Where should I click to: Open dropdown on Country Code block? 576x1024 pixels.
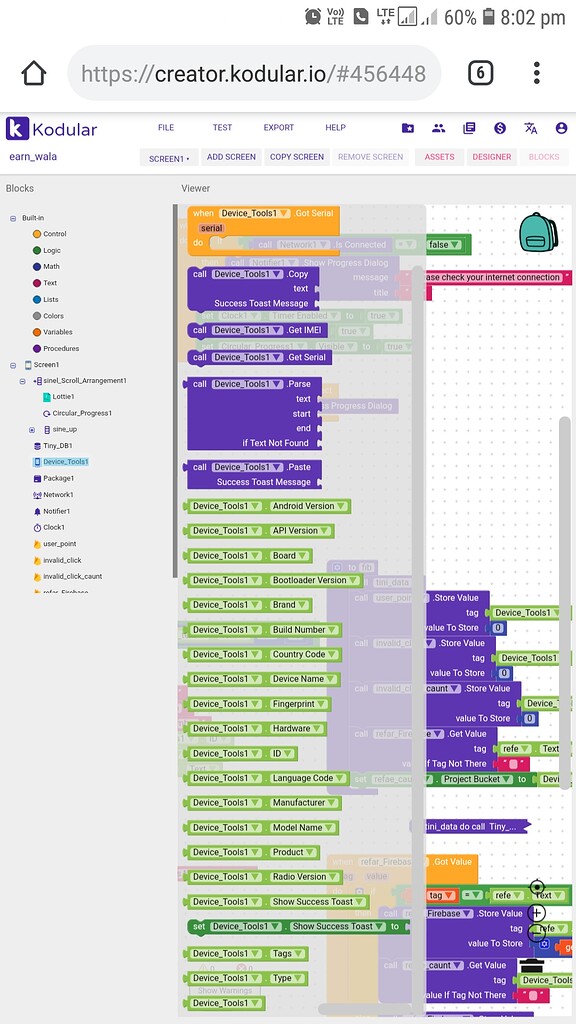click(333, 654)
